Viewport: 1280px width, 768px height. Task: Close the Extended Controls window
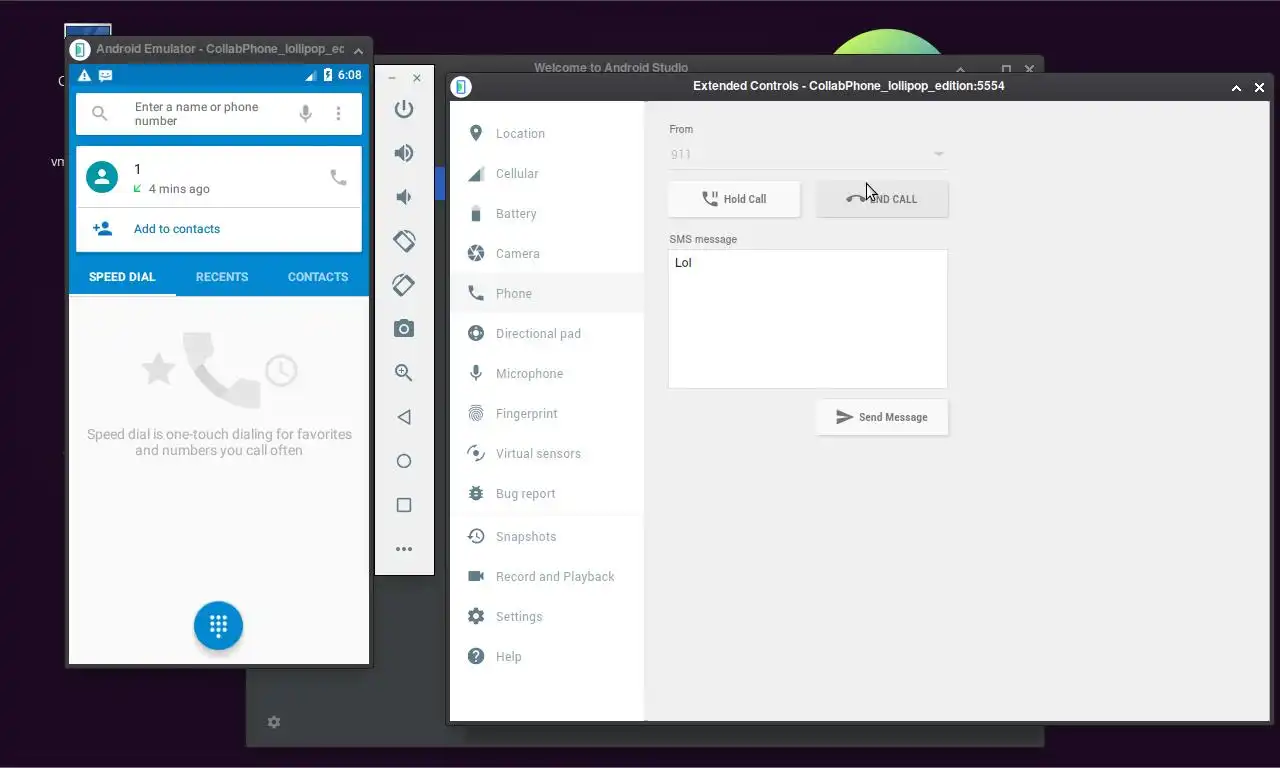1259,88
